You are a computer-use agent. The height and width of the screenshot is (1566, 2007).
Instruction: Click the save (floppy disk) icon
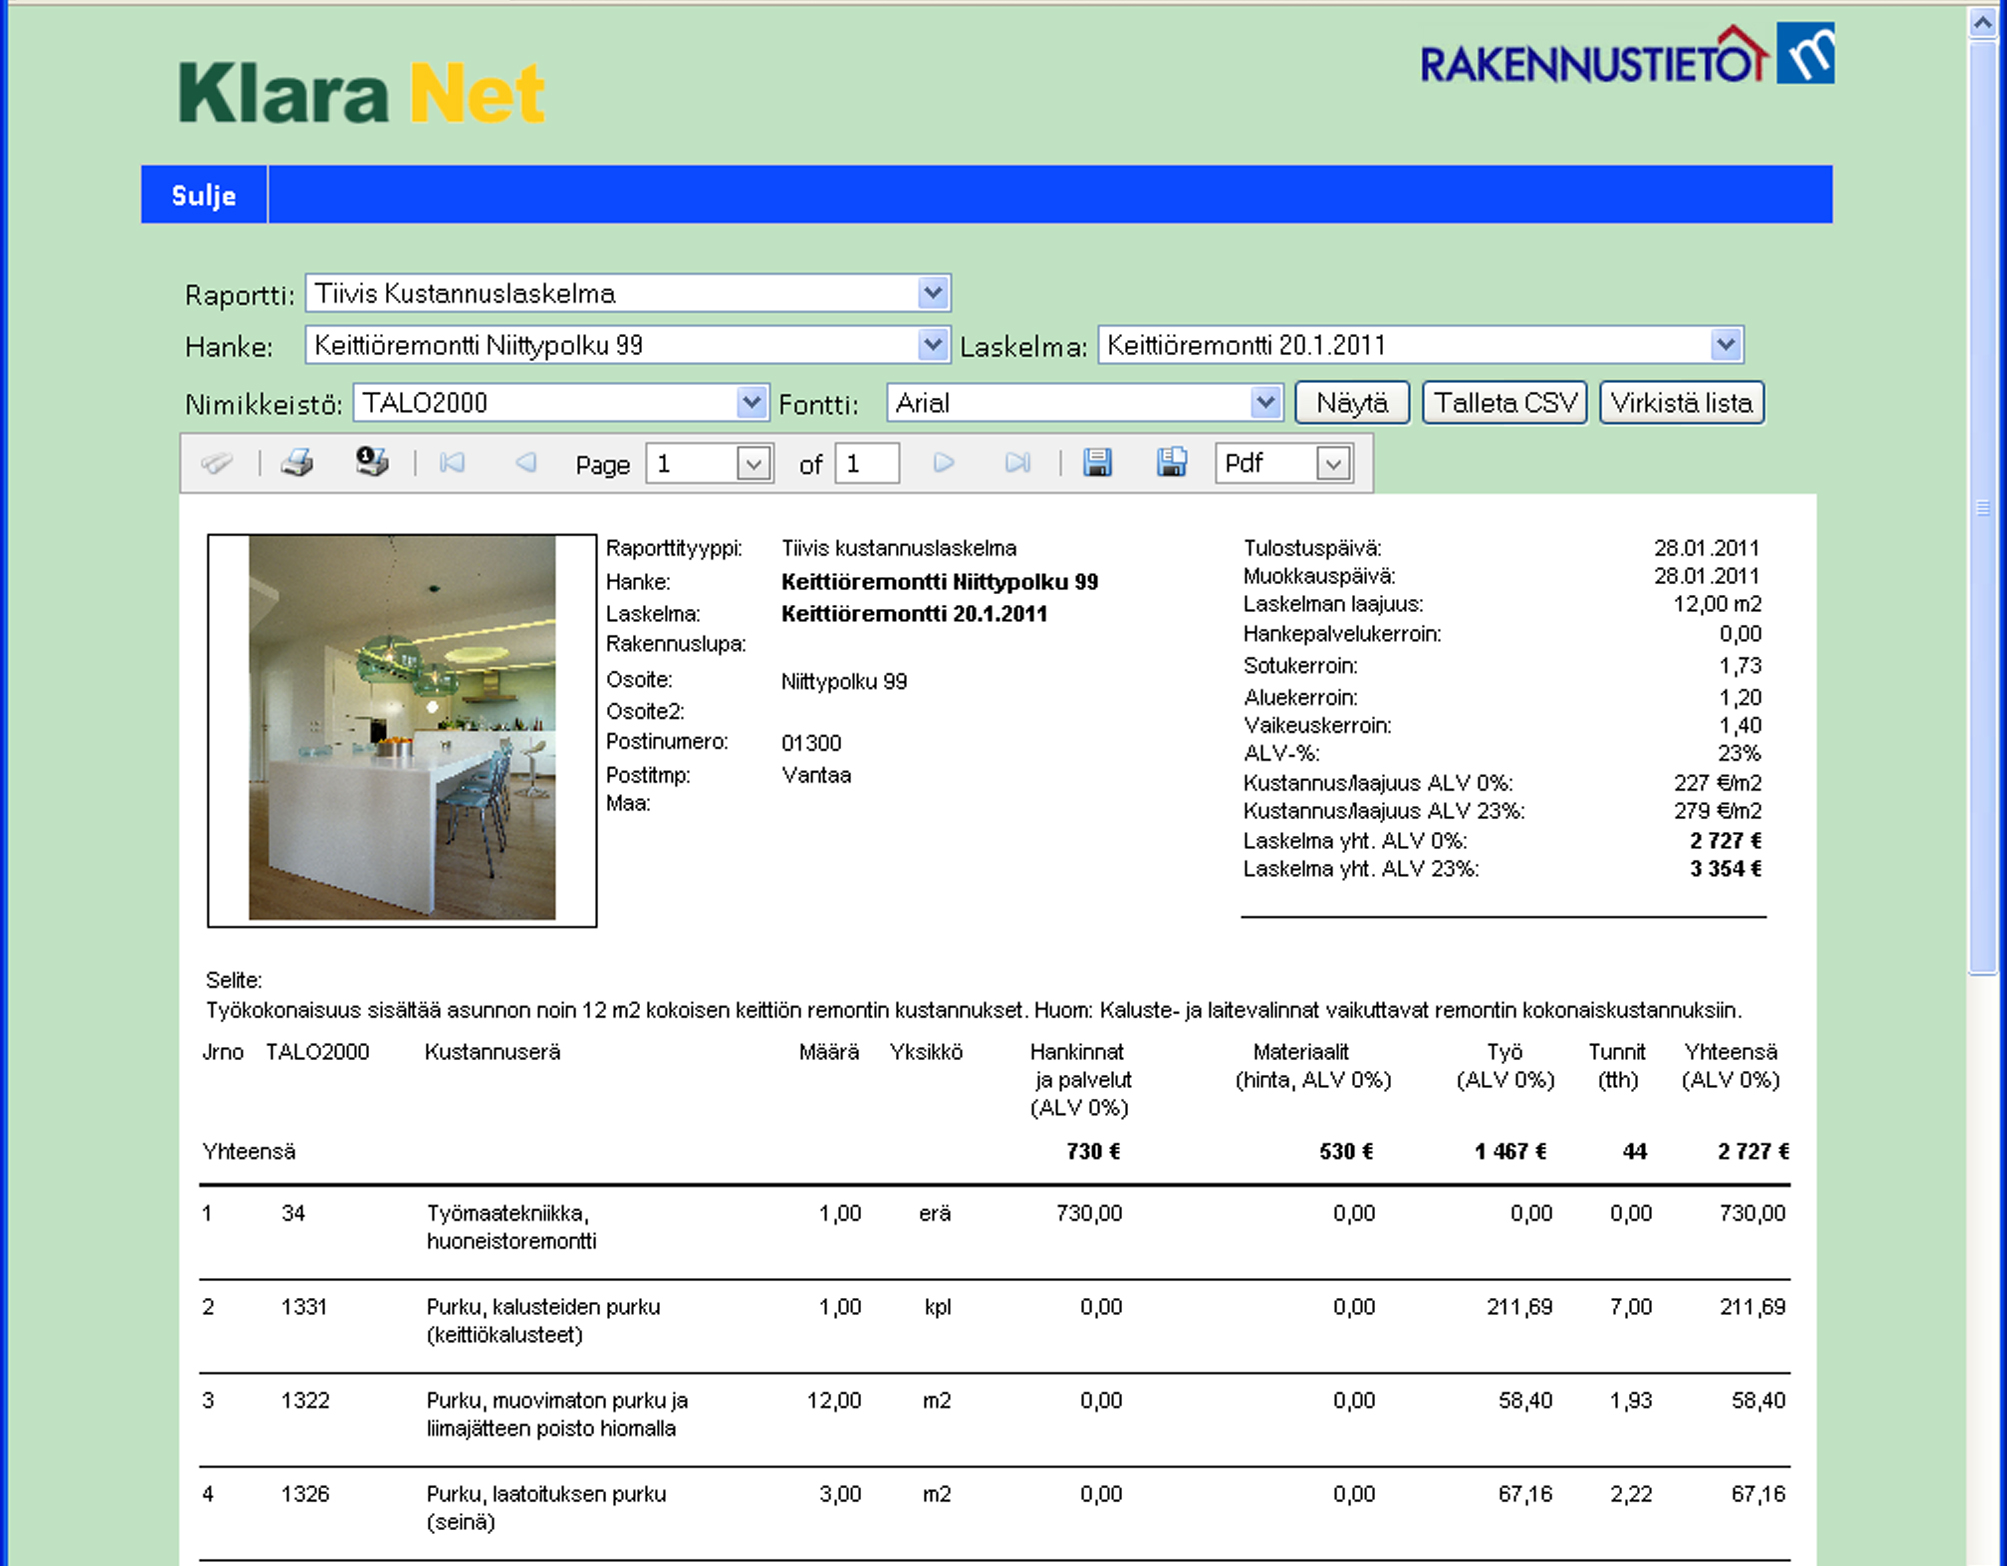coord(1097,462)
